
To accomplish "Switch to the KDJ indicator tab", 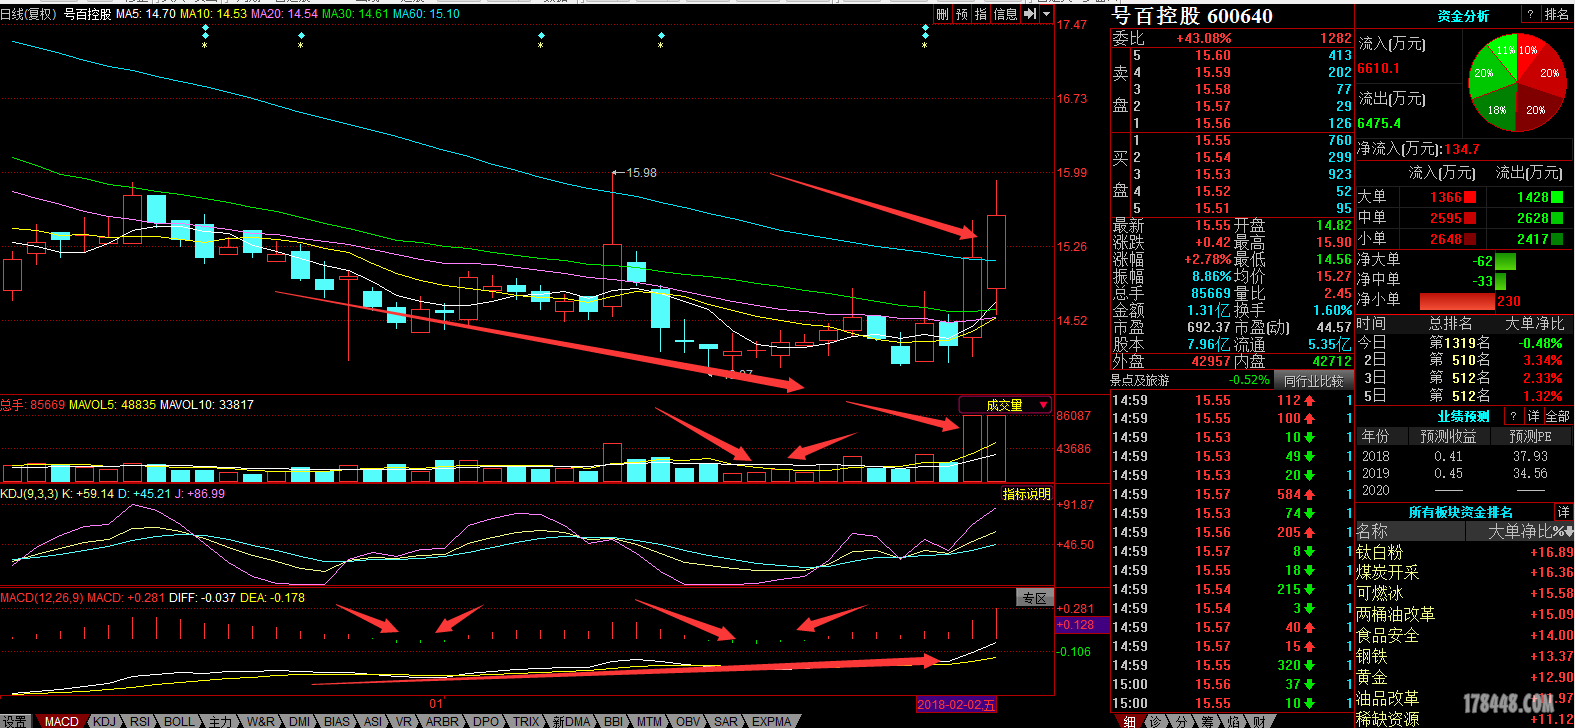I will (104, 721).
